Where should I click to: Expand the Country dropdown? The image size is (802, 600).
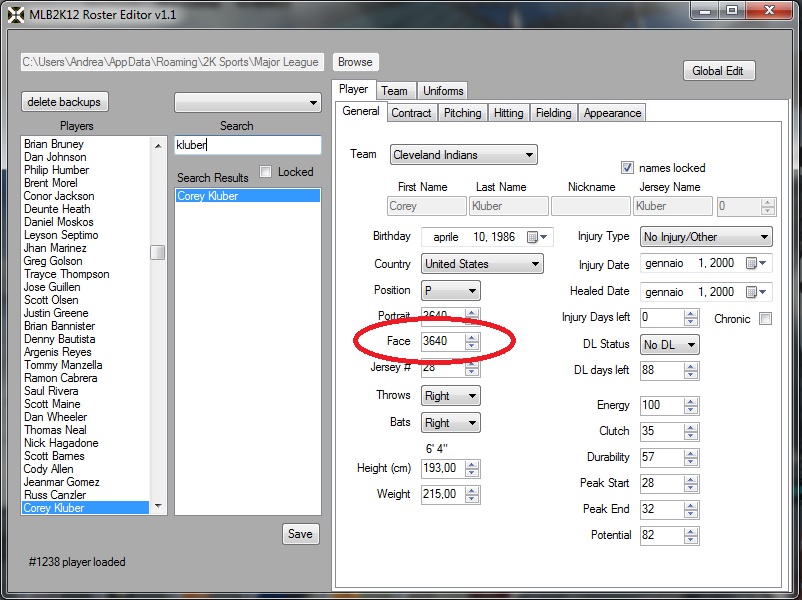pyautogui.click(x=482, y=264)
